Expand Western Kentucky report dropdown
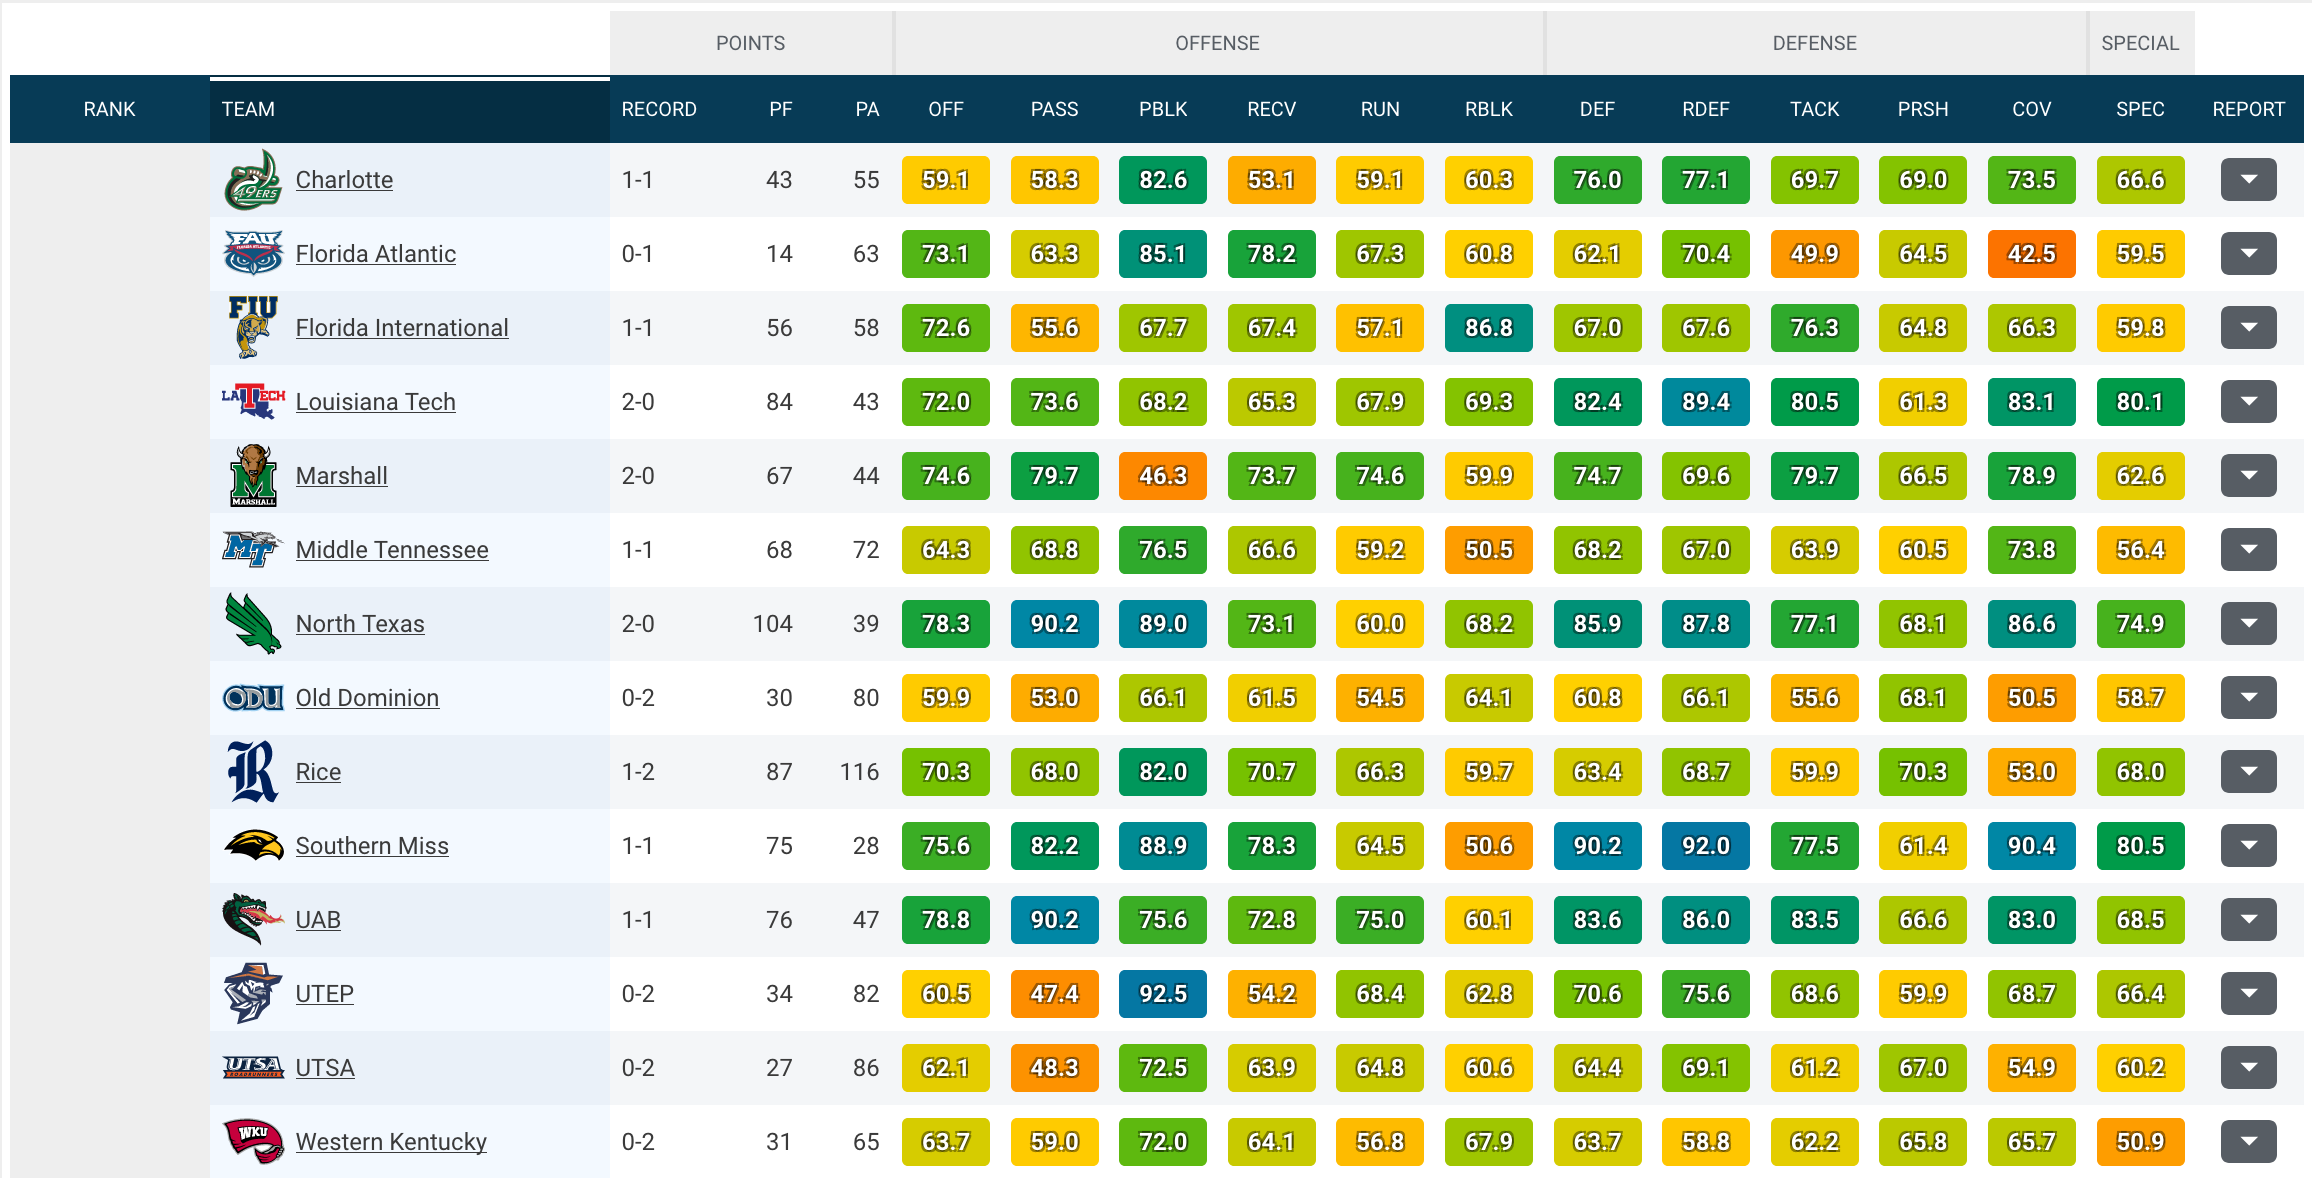 pos(2248,1142)
